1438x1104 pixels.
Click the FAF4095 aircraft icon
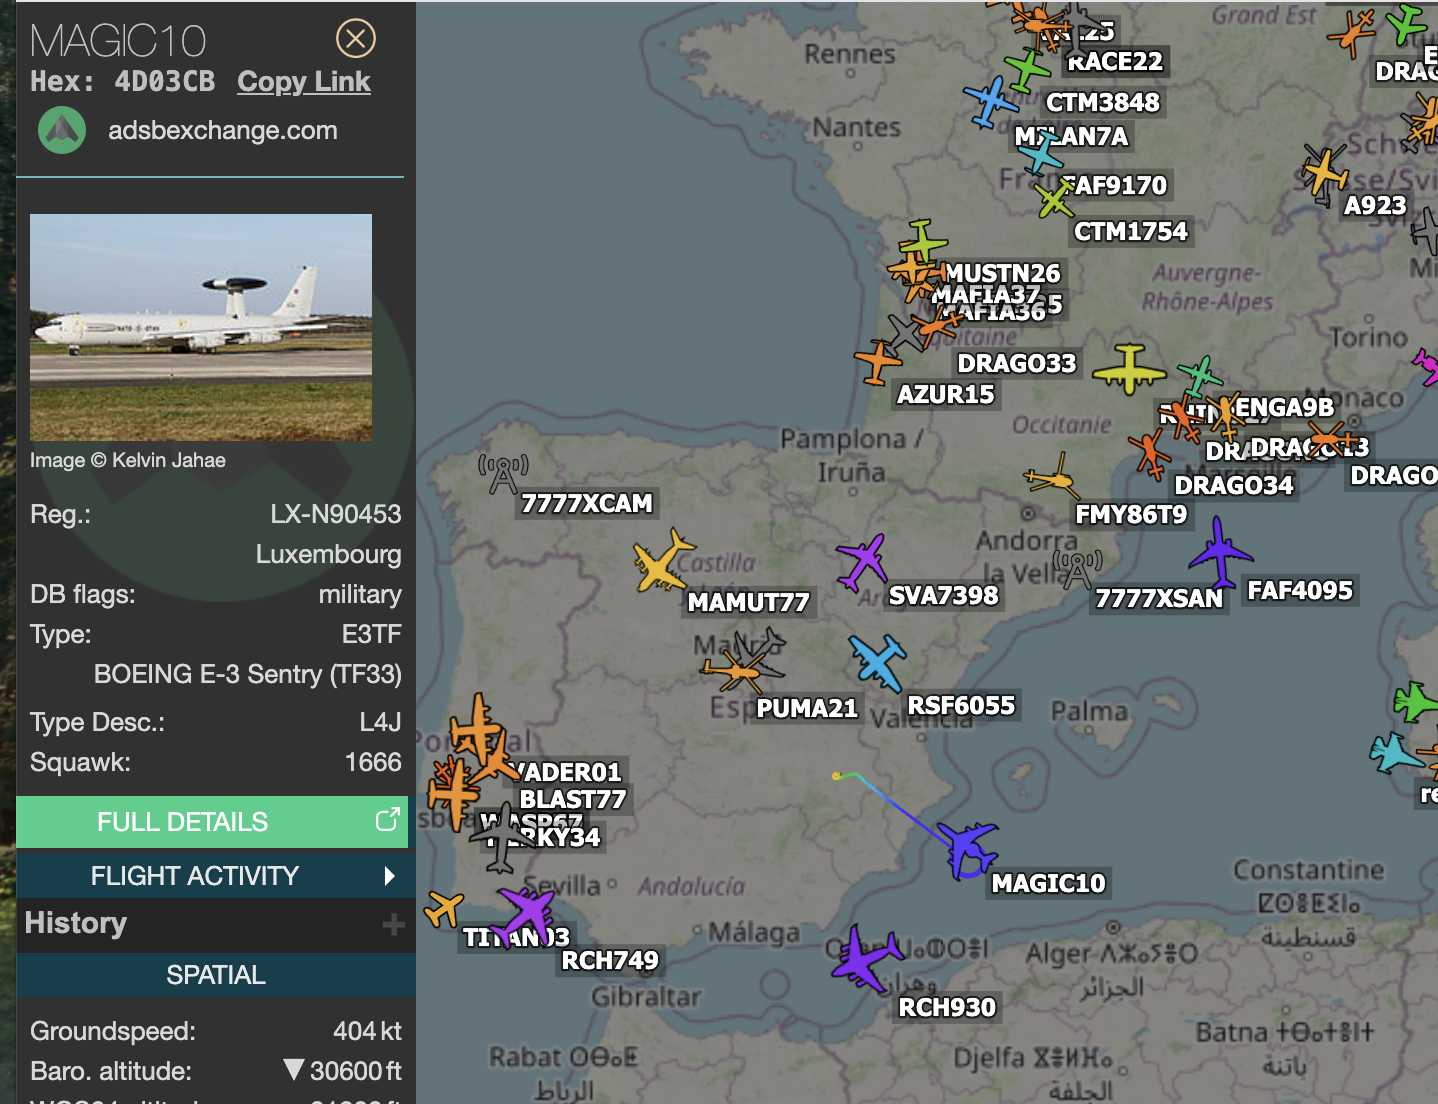coord(1219,553)
